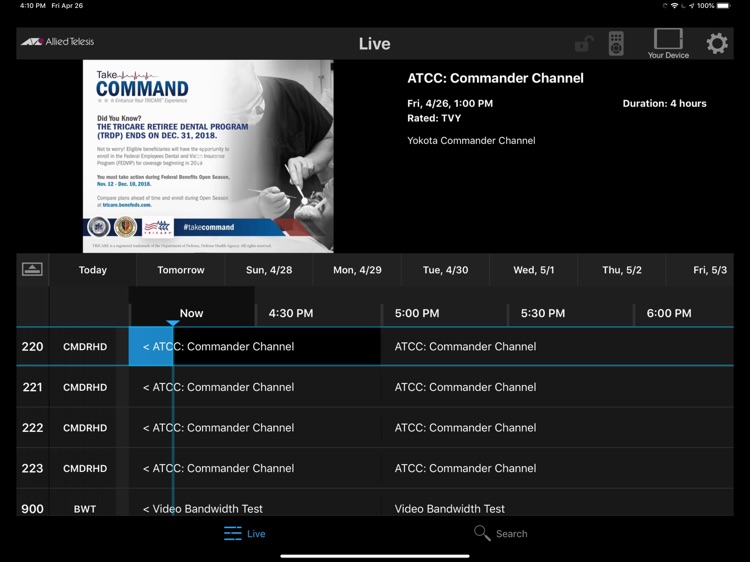The image size is (750, 562).
Task: Open current Commander Channel program on 221
Action: pyautogui.click(x=254, y=387)
